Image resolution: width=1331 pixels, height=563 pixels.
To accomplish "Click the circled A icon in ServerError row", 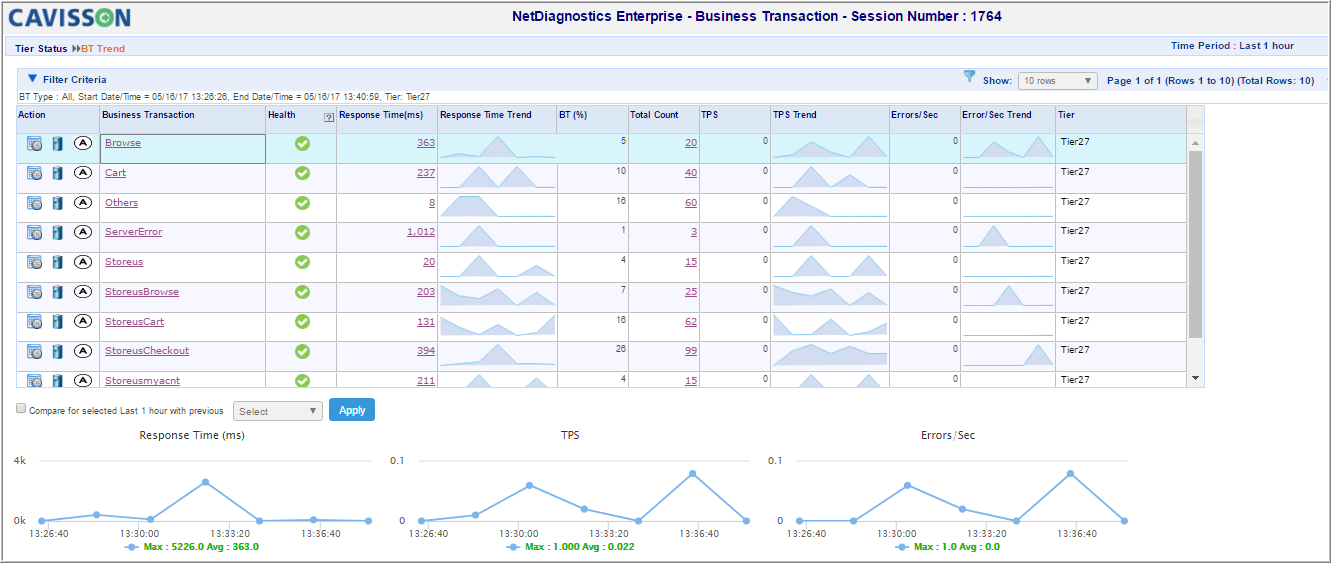I will point(83,233).
